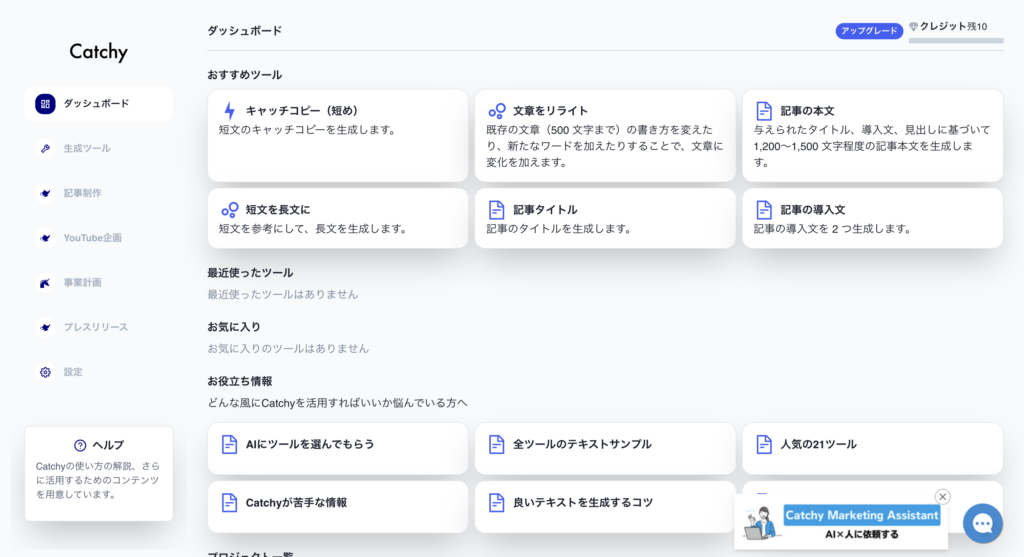Viewport: 1024px width, 557px height.
Task: Click the question mark icon beside ヘルプ
Action: click(80, 445)
